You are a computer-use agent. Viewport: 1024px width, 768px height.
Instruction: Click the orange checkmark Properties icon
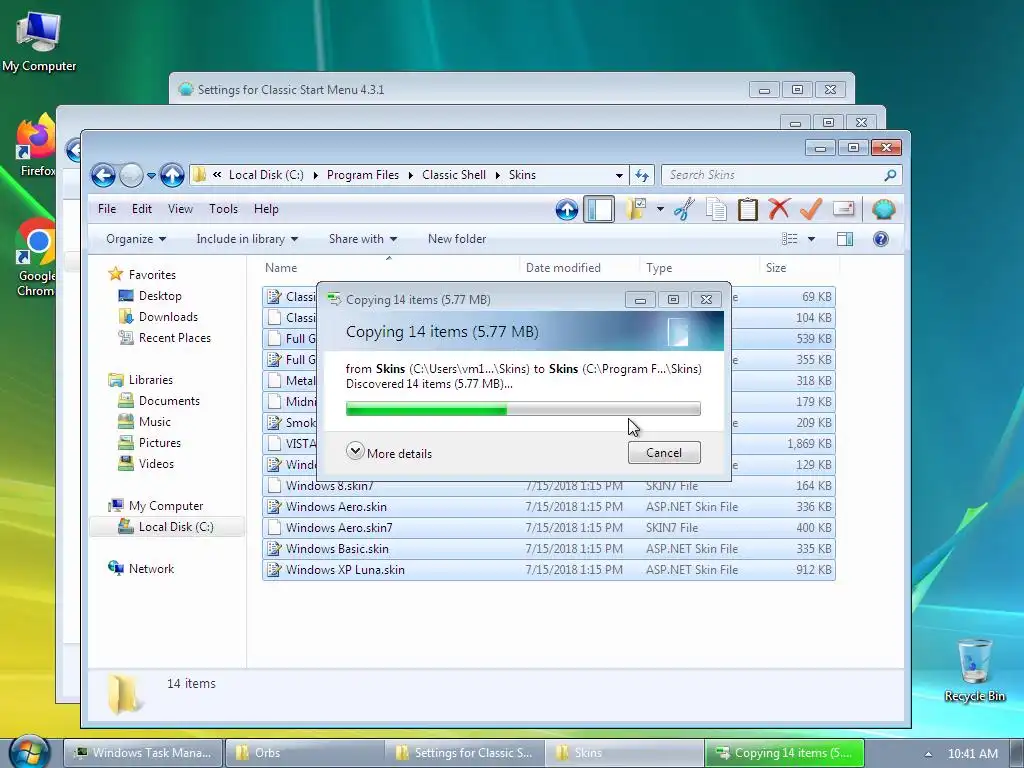coord(810,210)
